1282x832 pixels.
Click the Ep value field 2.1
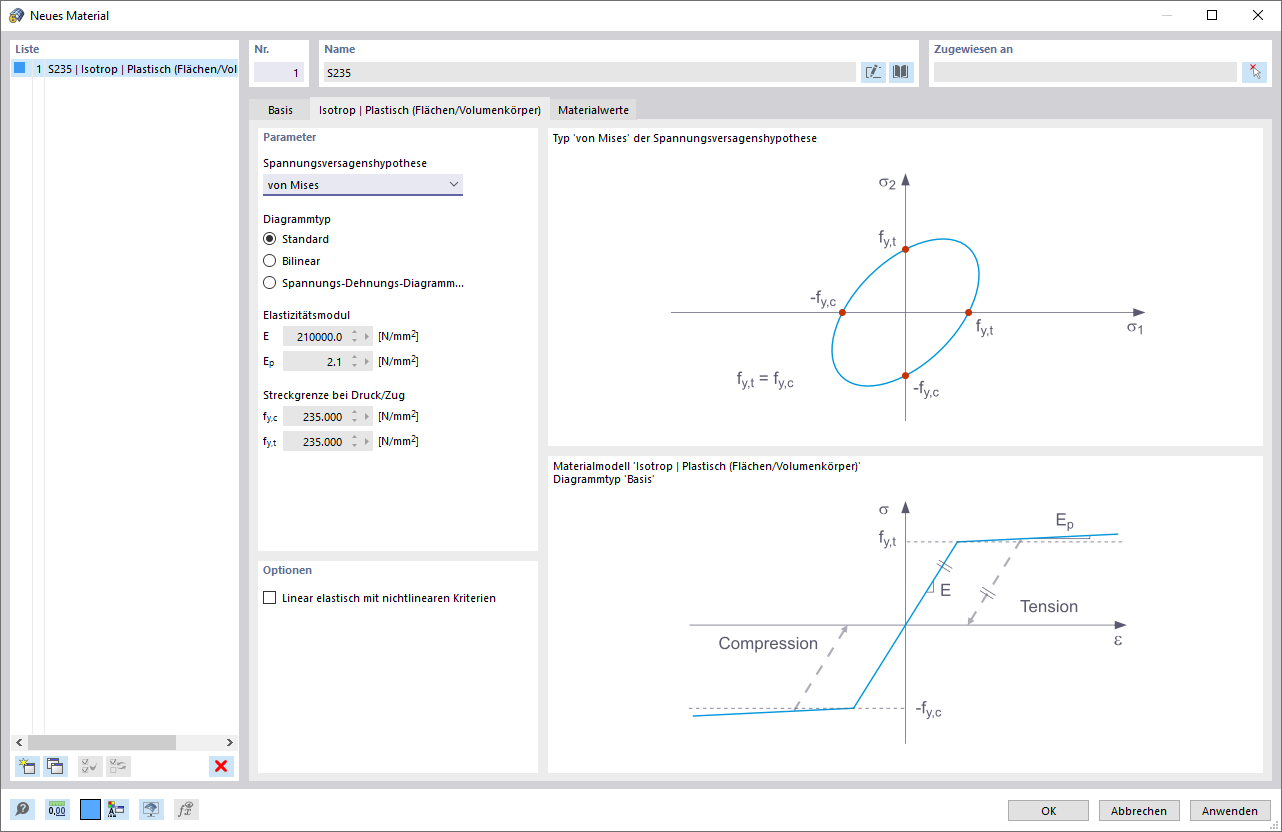click(315, 362)
